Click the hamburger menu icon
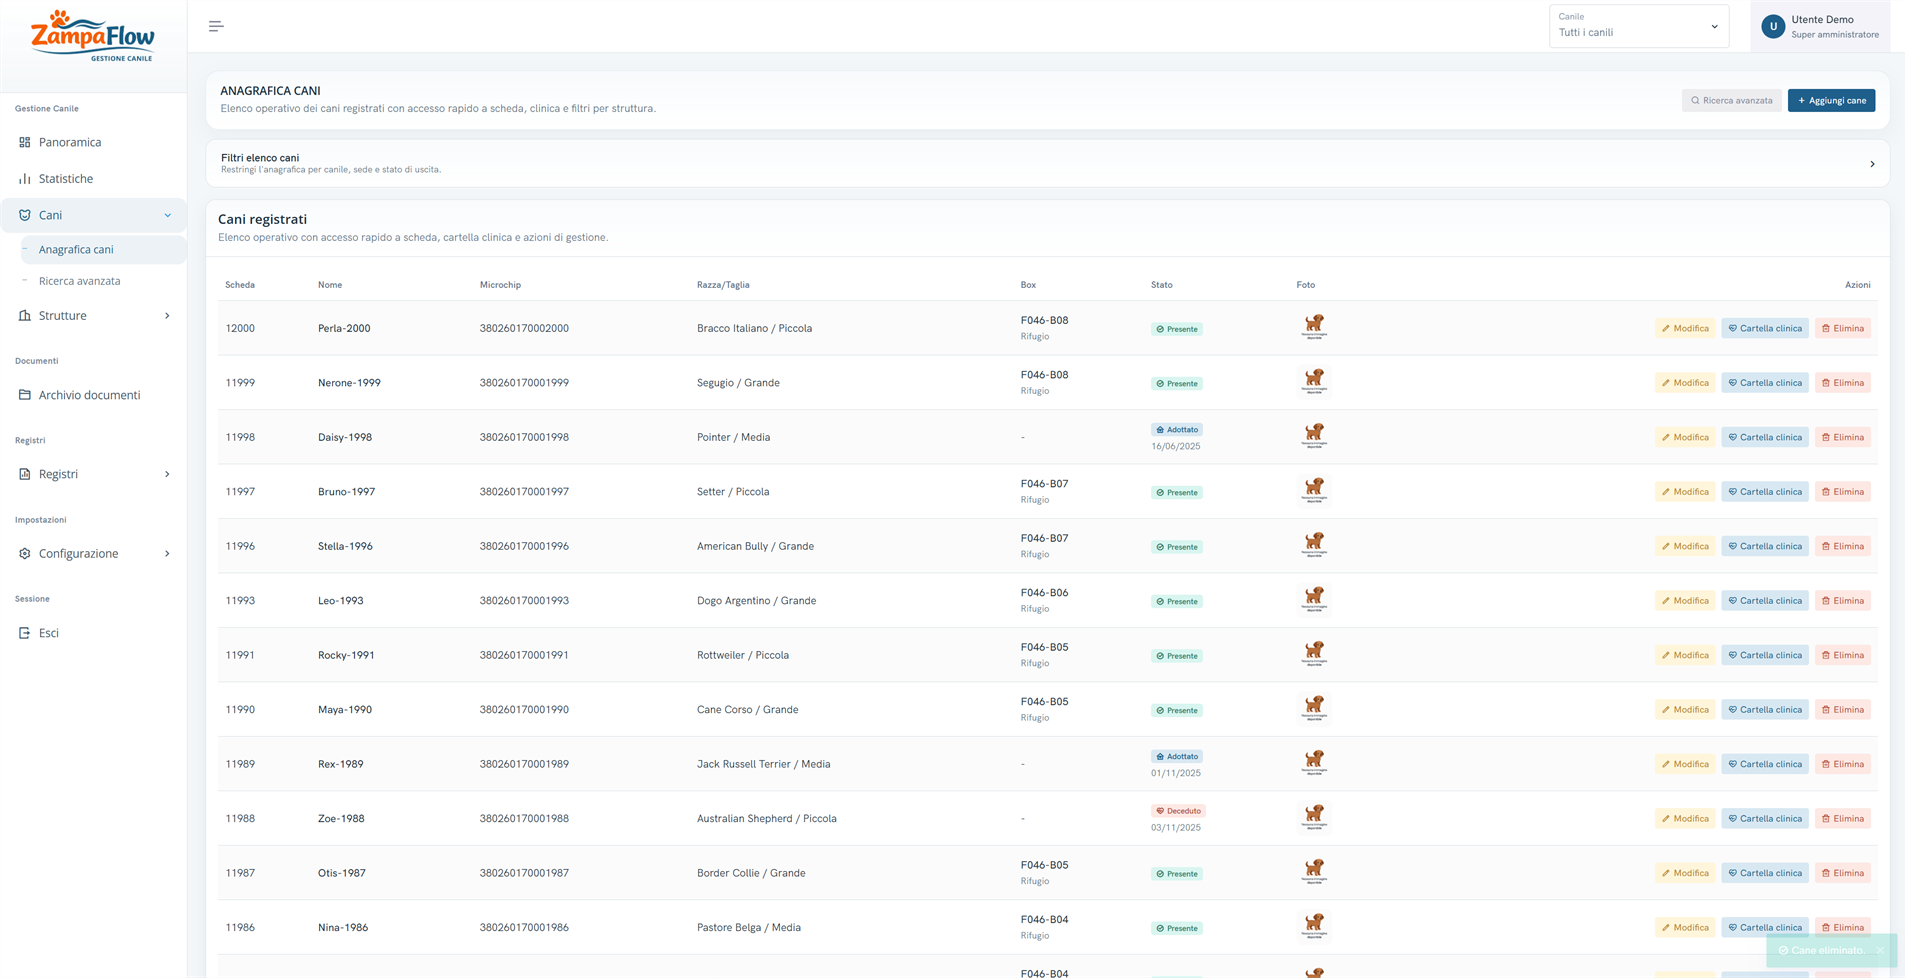The height and width of the screenshot is (978, 1905). pos(216,26)
